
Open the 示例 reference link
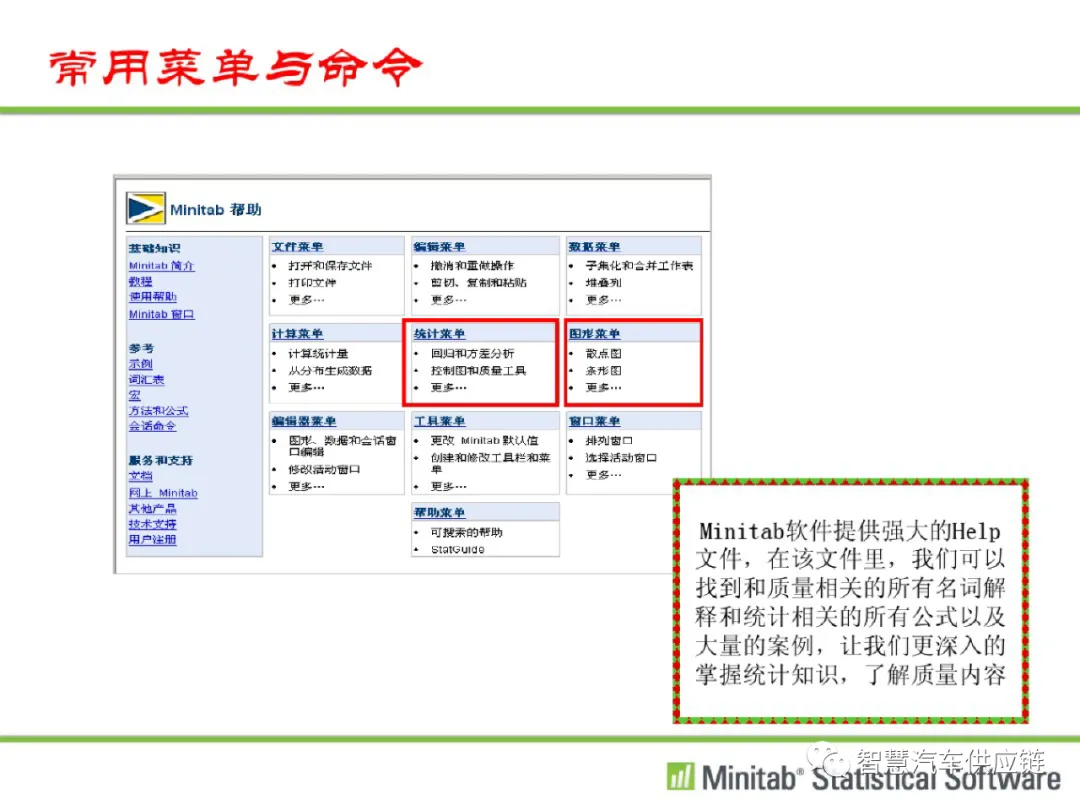pos(141,364)
